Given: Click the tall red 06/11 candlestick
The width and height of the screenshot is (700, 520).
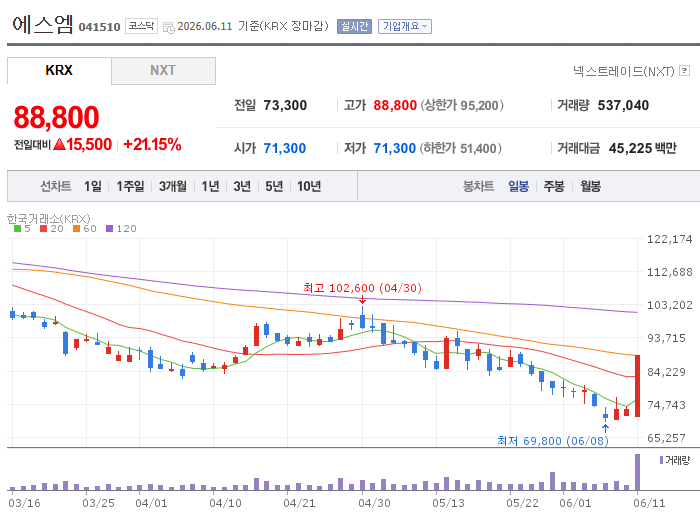Looking at the screenshot, I should [637, 386].
